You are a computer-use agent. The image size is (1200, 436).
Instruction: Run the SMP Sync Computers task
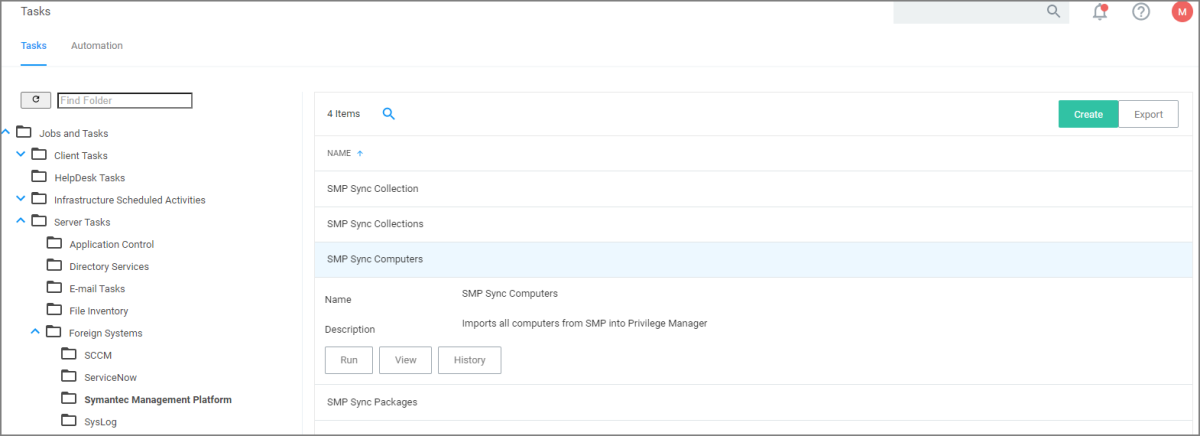pyautogui.click(x=349, y=360)
